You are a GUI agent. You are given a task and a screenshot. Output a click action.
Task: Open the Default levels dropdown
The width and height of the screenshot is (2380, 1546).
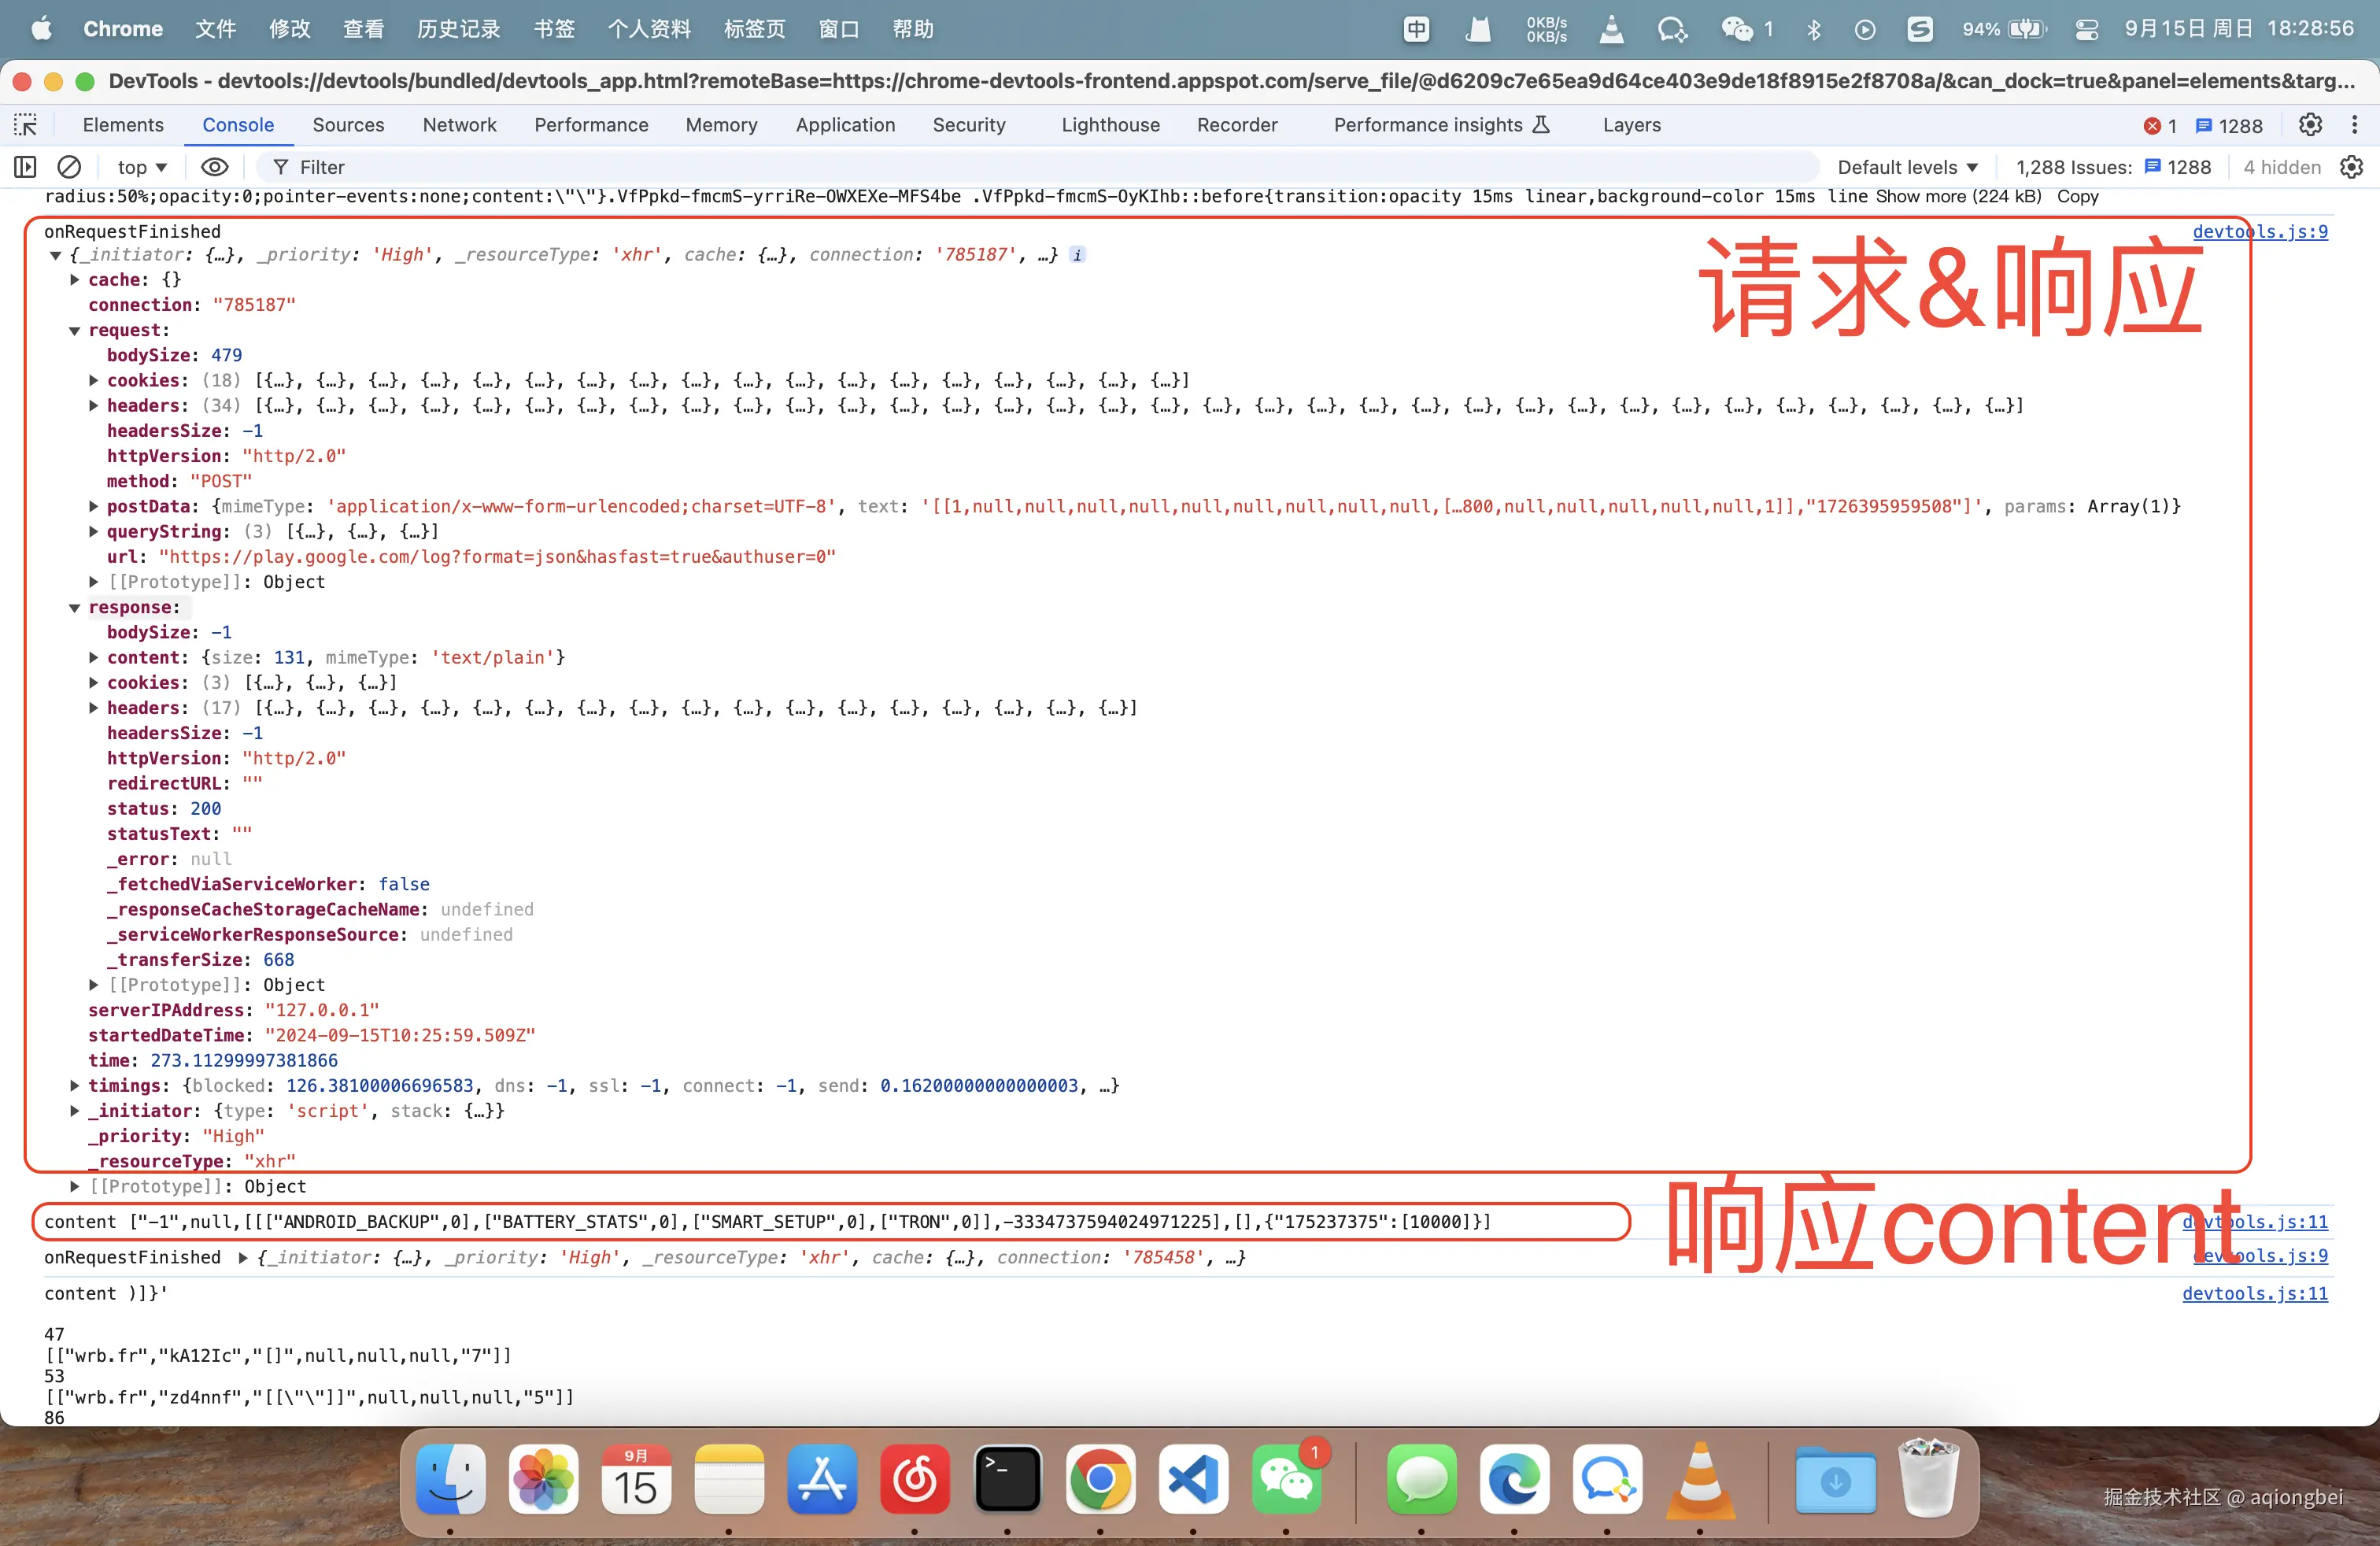1906,167
